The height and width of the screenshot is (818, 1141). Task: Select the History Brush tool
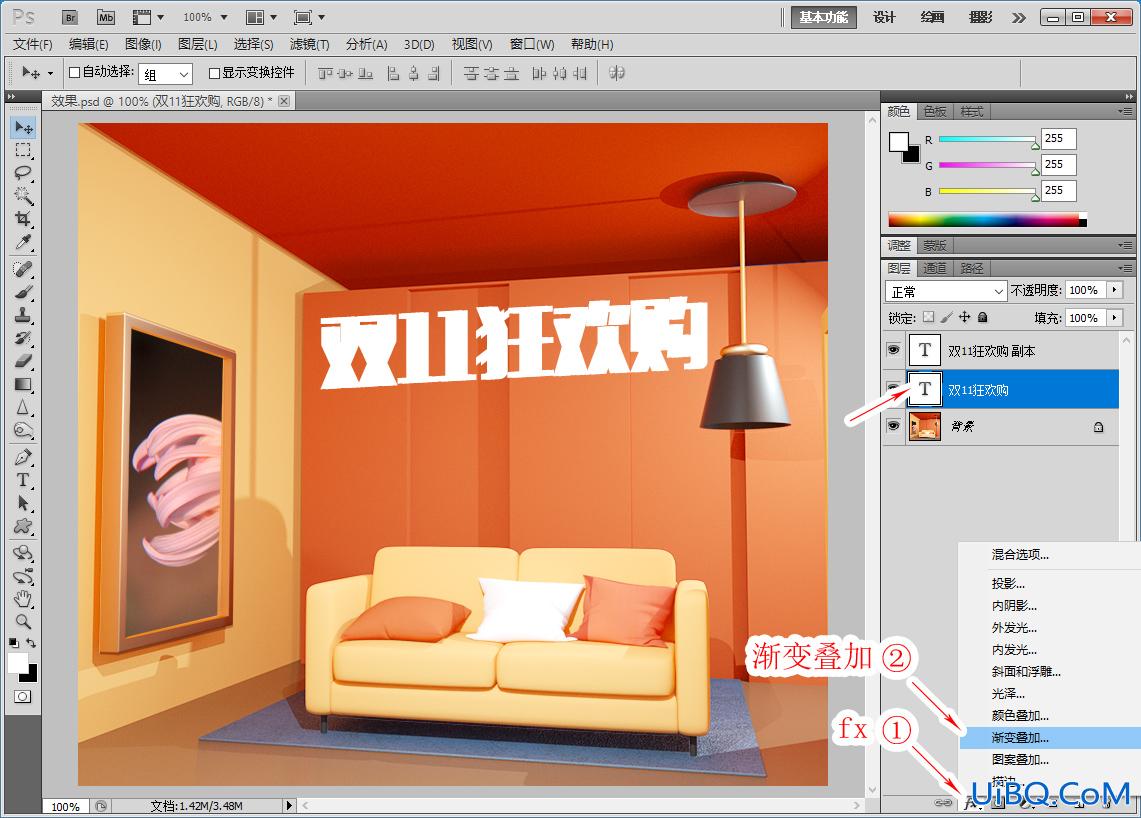[23, 338]
